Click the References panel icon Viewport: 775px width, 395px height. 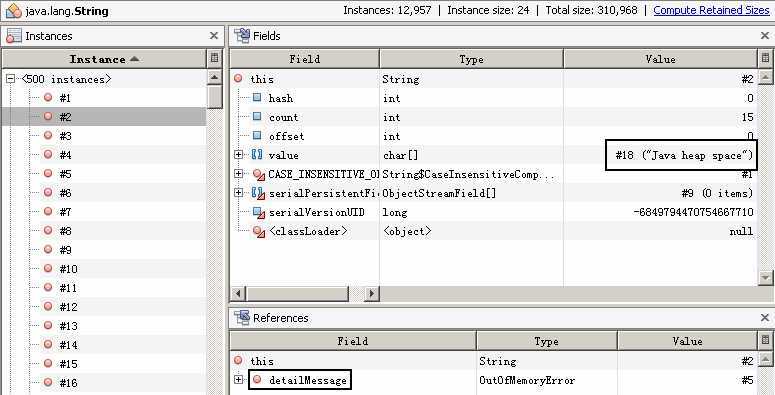point(242,317)
